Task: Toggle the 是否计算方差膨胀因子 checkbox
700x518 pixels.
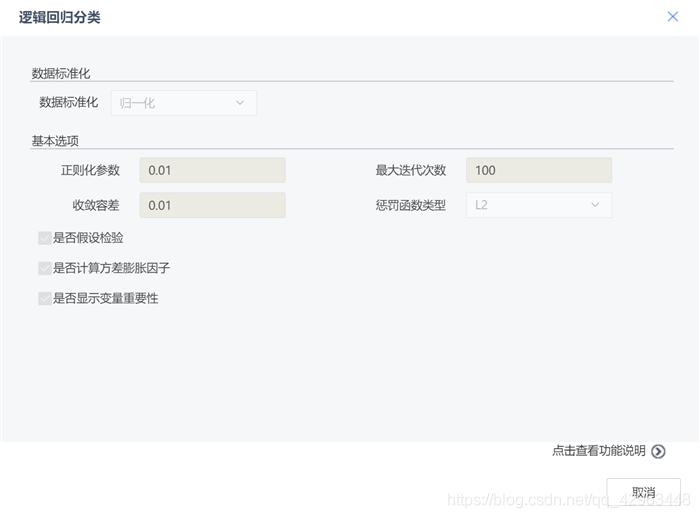Action: pos(45,268)
